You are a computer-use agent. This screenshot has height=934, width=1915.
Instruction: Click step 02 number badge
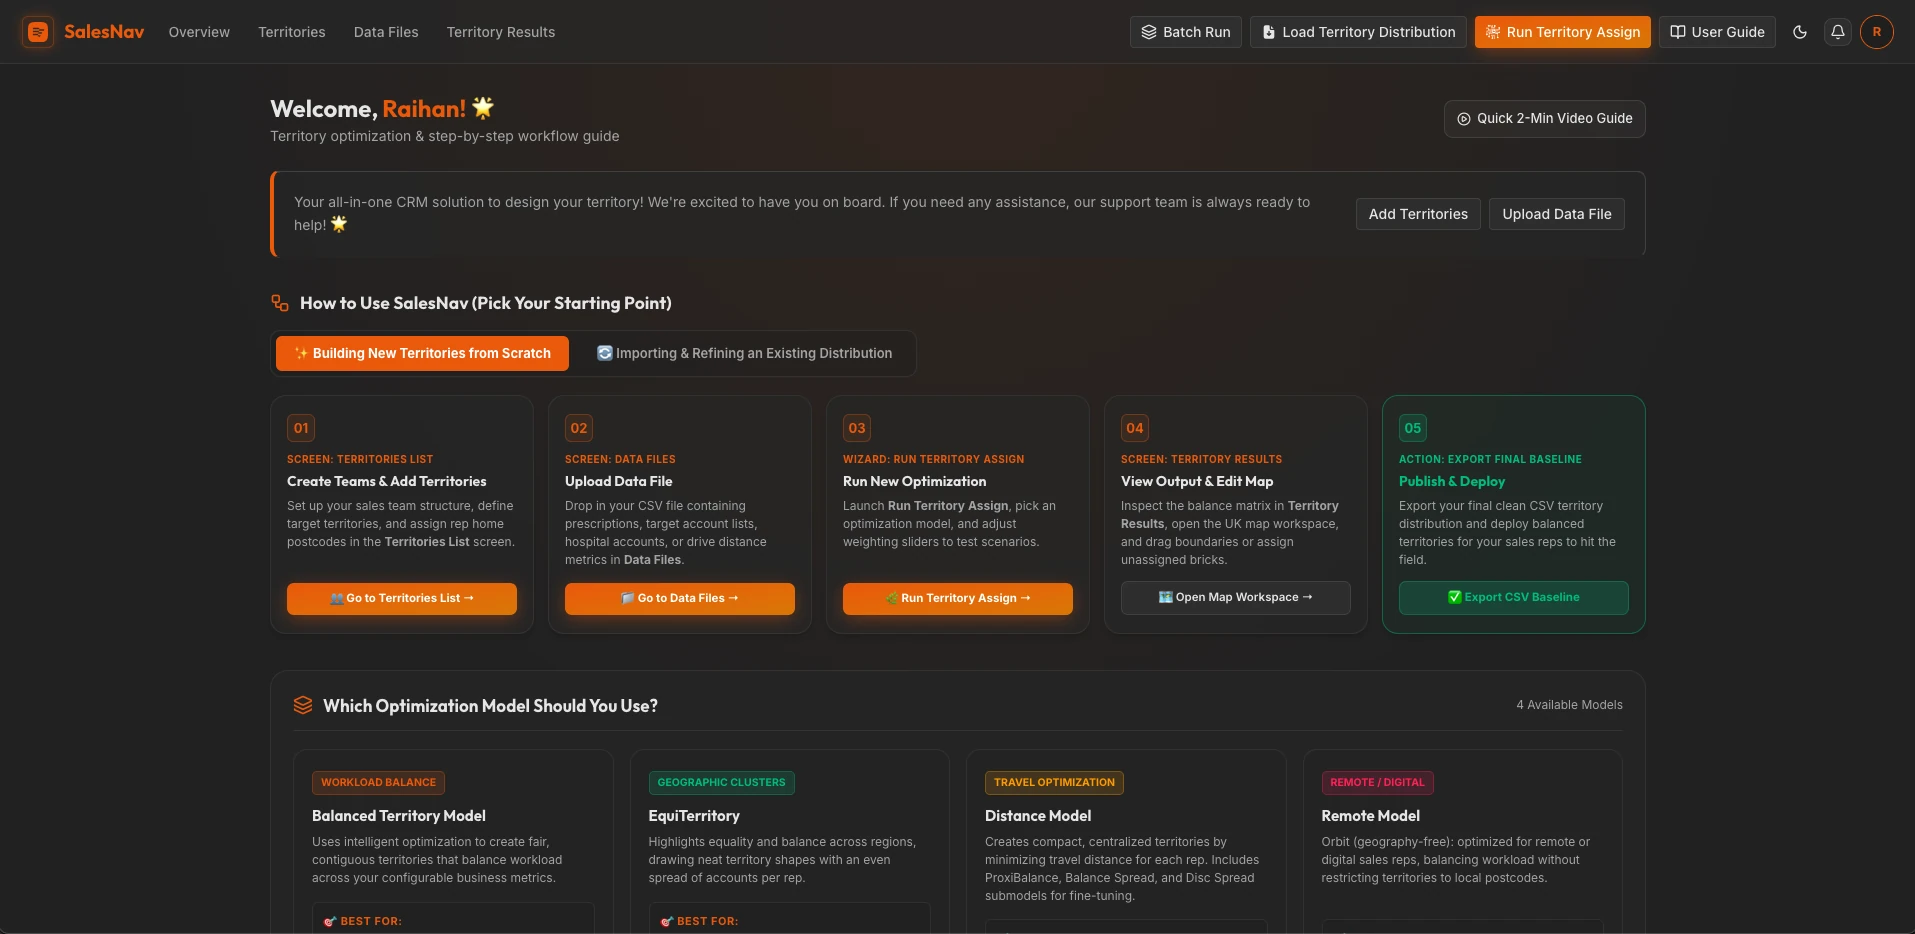pos(579,428)
